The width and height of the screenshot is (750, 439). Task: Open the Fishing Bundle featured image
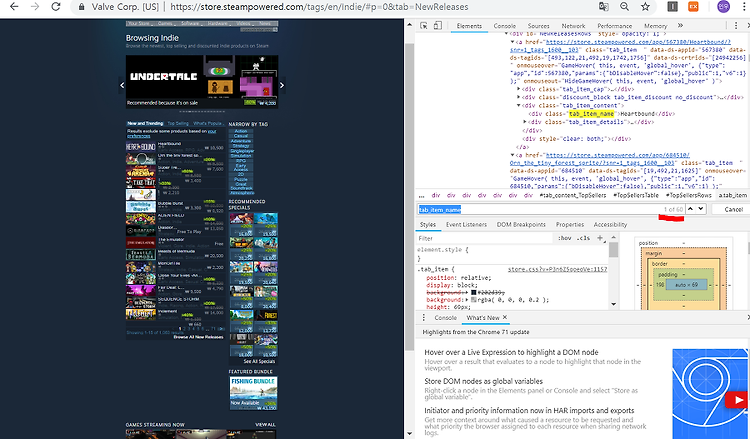(x=253, y=393)
